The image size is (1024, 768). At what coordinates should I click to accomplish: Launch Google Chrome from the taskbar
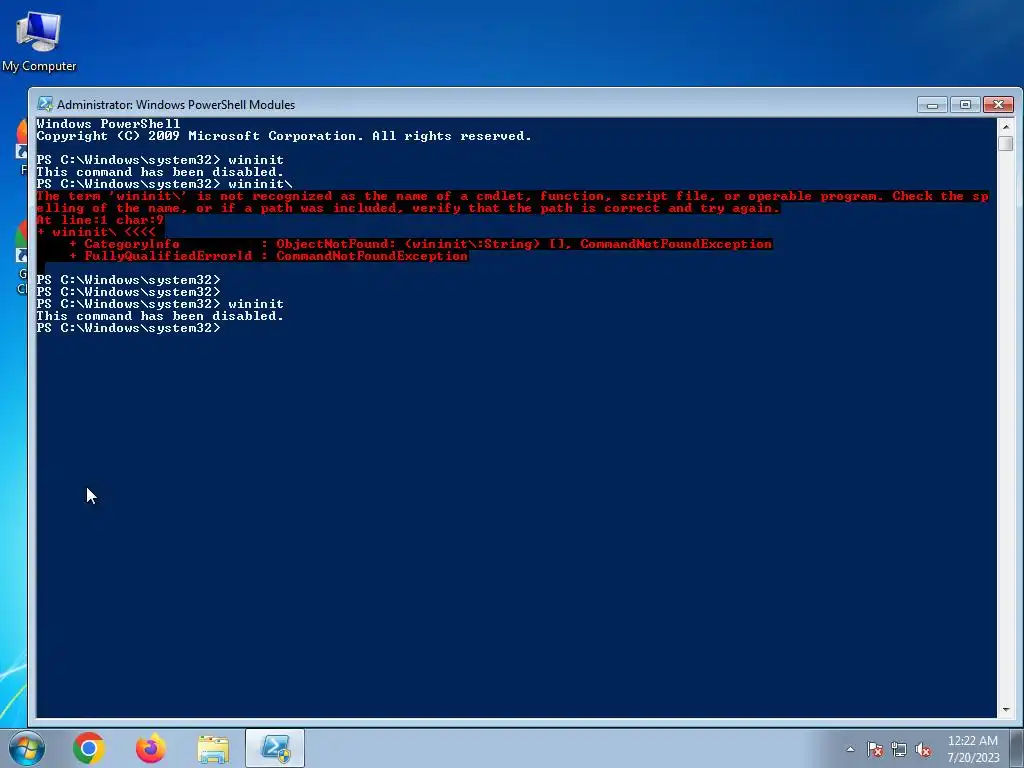pyautogui.click(x=89, y=748)
